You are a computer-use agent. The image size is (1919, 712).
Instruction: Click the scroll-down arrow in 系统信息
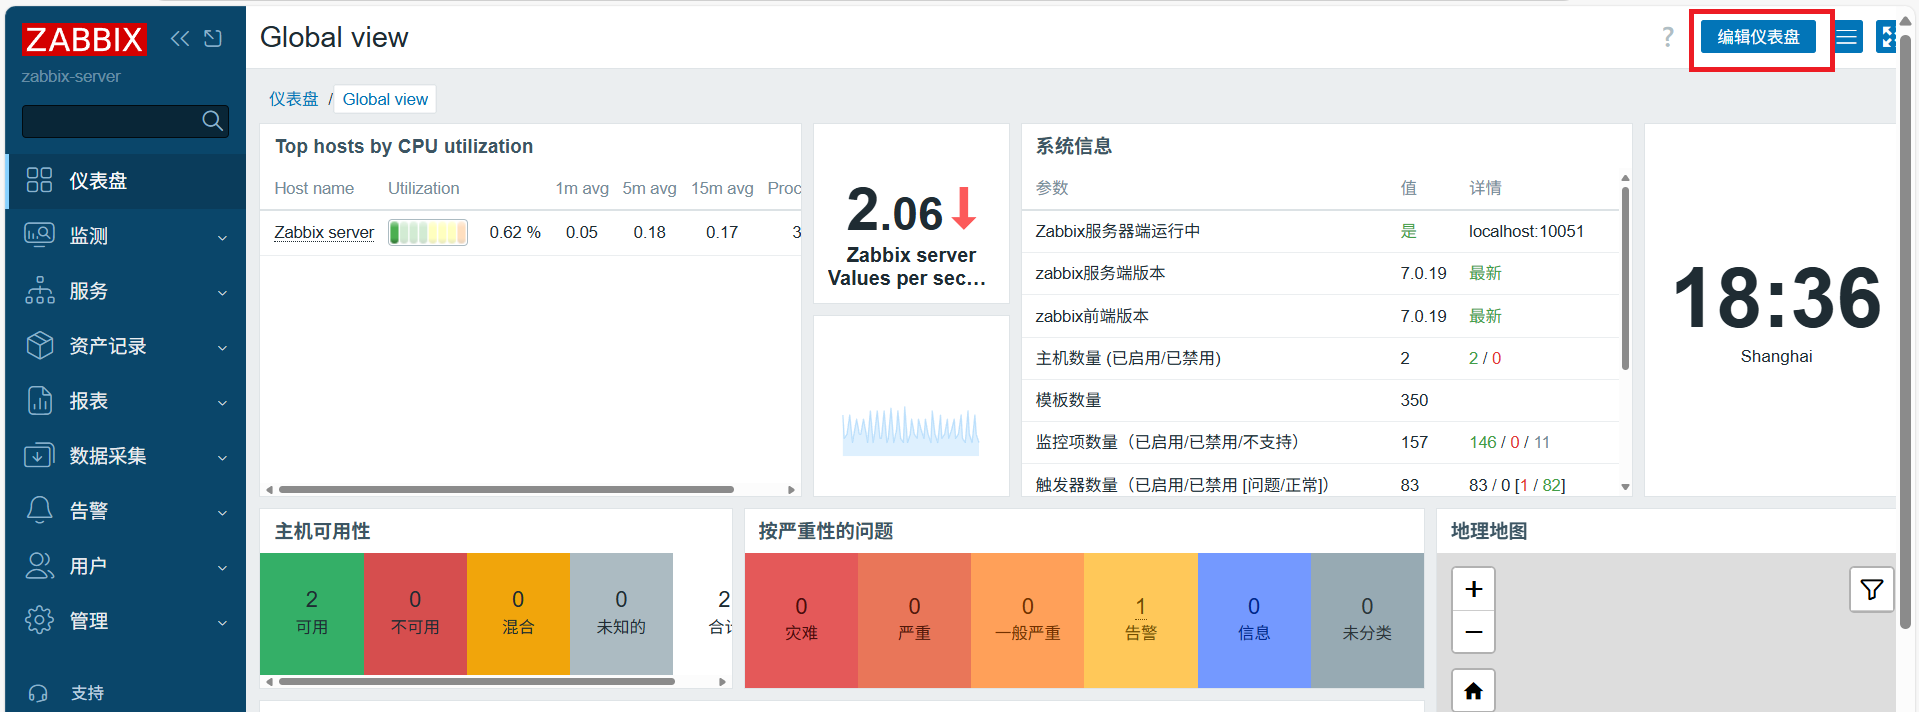1625,487
